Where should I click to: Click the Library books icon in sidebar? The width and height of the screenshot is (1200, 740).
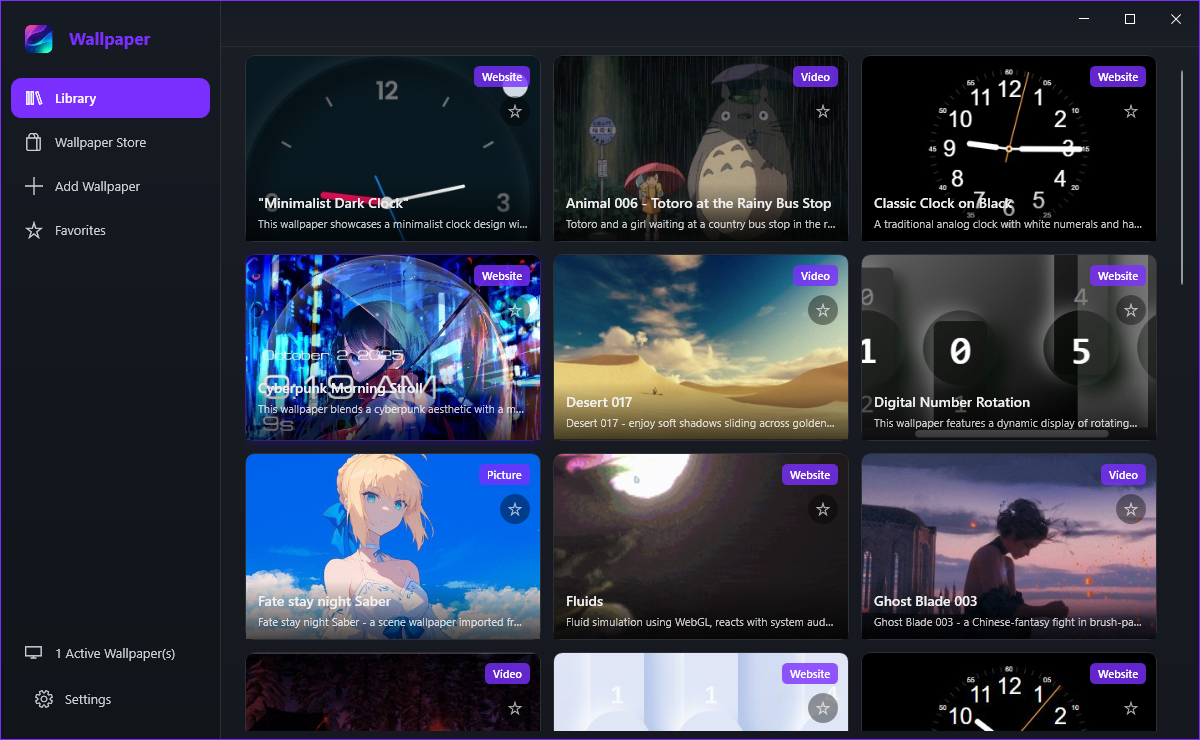tap(34, 98)
